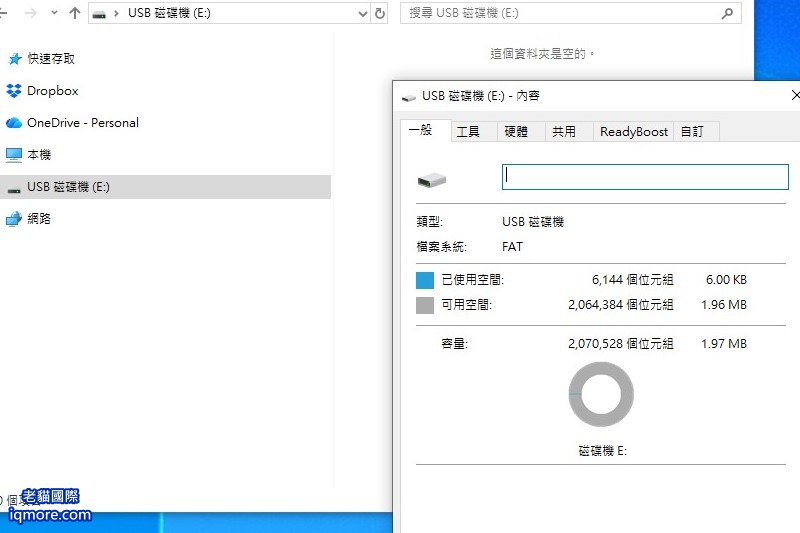This screenshot has width=800, height=533.
Task: Click the volume label text field
Action: [645, 176]
